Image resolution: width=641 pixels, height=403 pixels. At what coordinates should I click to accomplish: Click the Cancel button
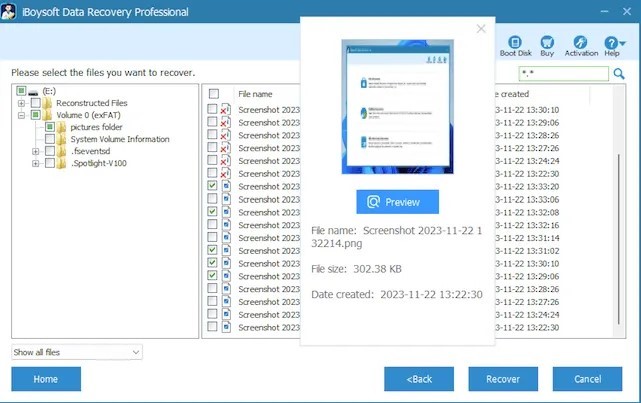click(x=587, y=379)
